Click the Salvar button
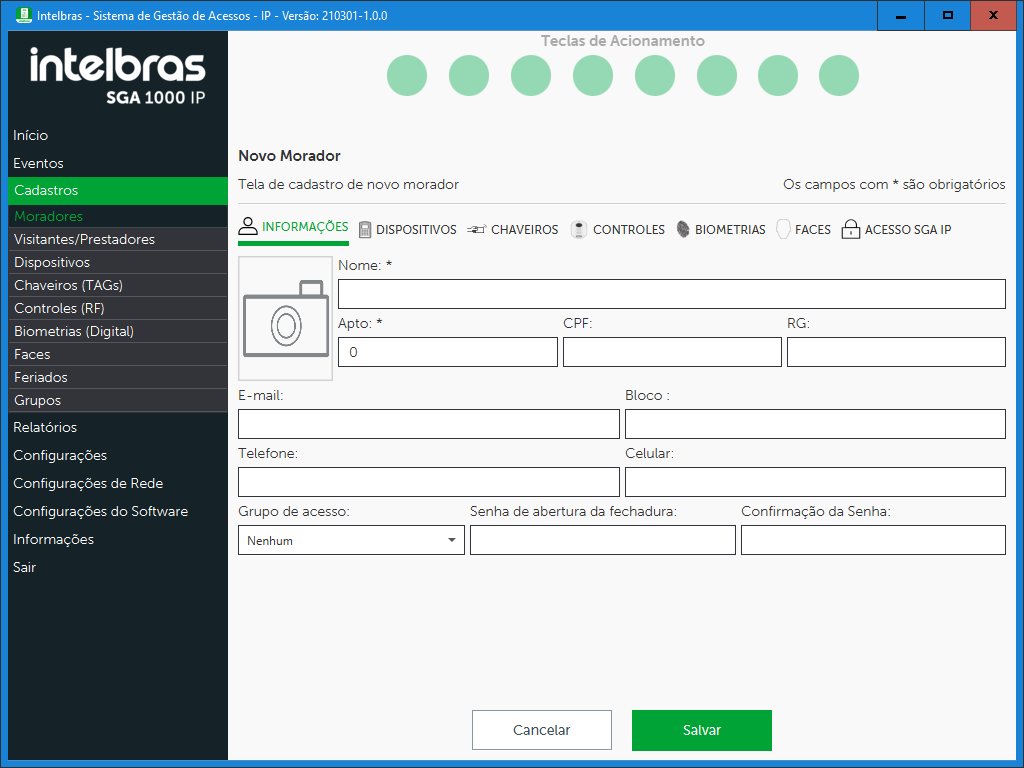1024x768 pixels. tap(701, 730)
